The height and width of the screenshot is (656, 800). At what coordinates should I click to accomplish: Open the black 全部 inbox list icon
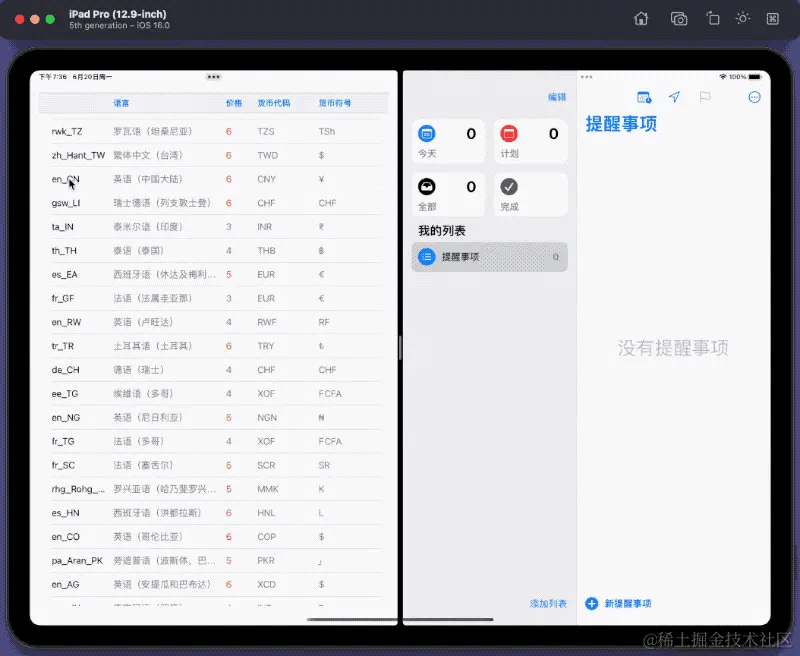coord(428,187)
